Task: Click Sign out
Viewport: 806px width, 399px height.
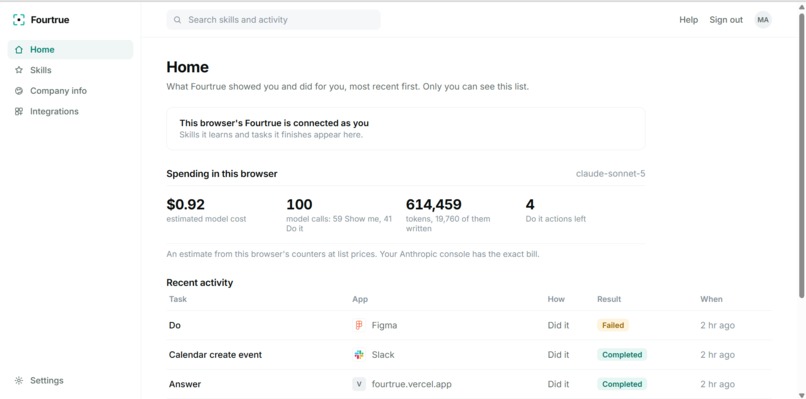Action: pyautogui.click(x=726, y=20)
